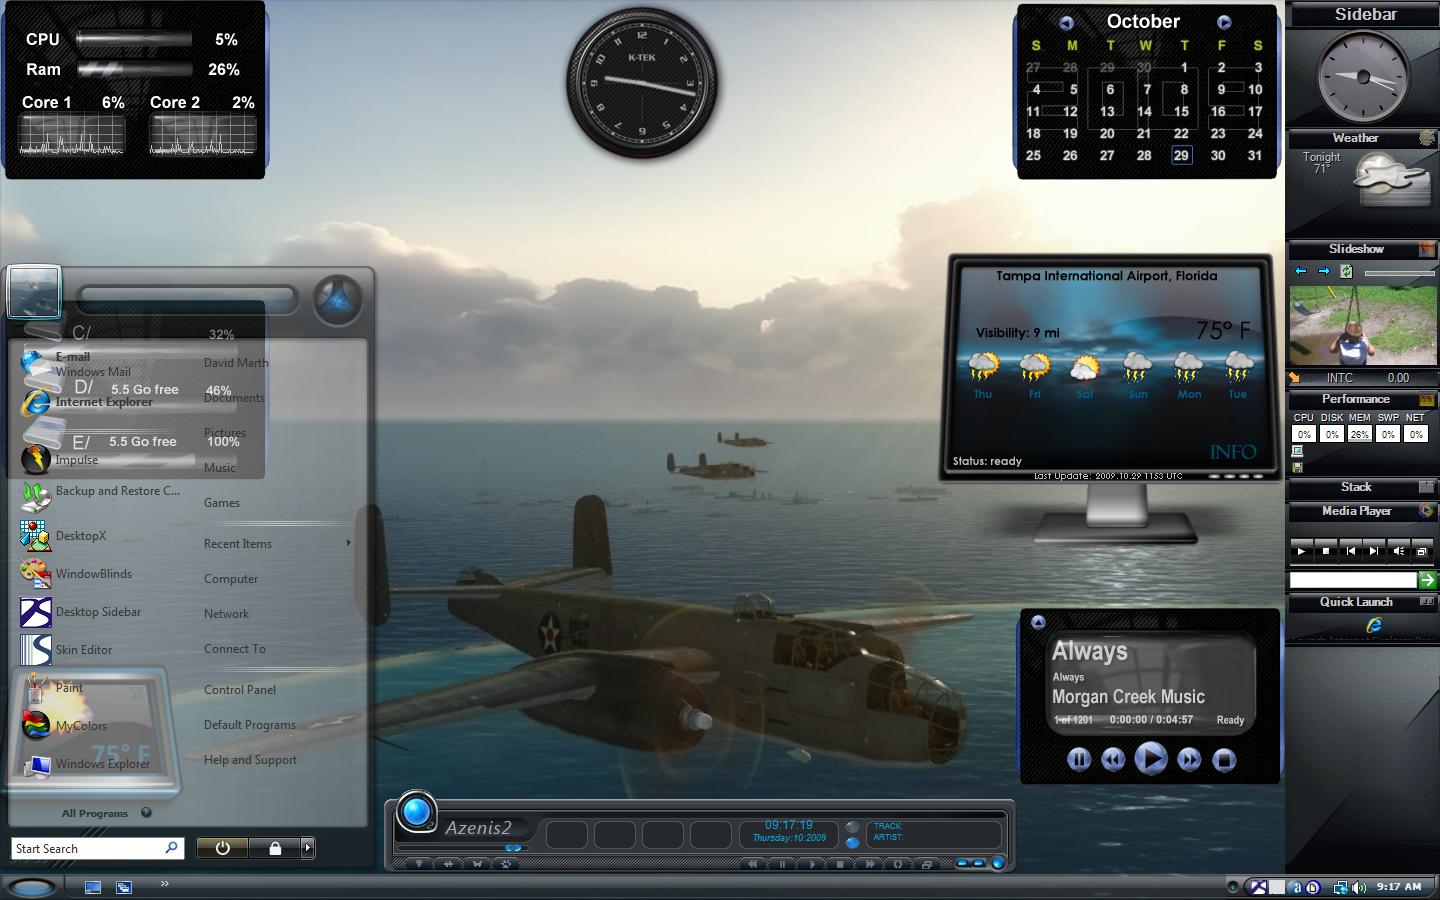Open Windows Explorer from the Start menu
The height and width of the screenshot is (900, 1440).
pos(86,764)
